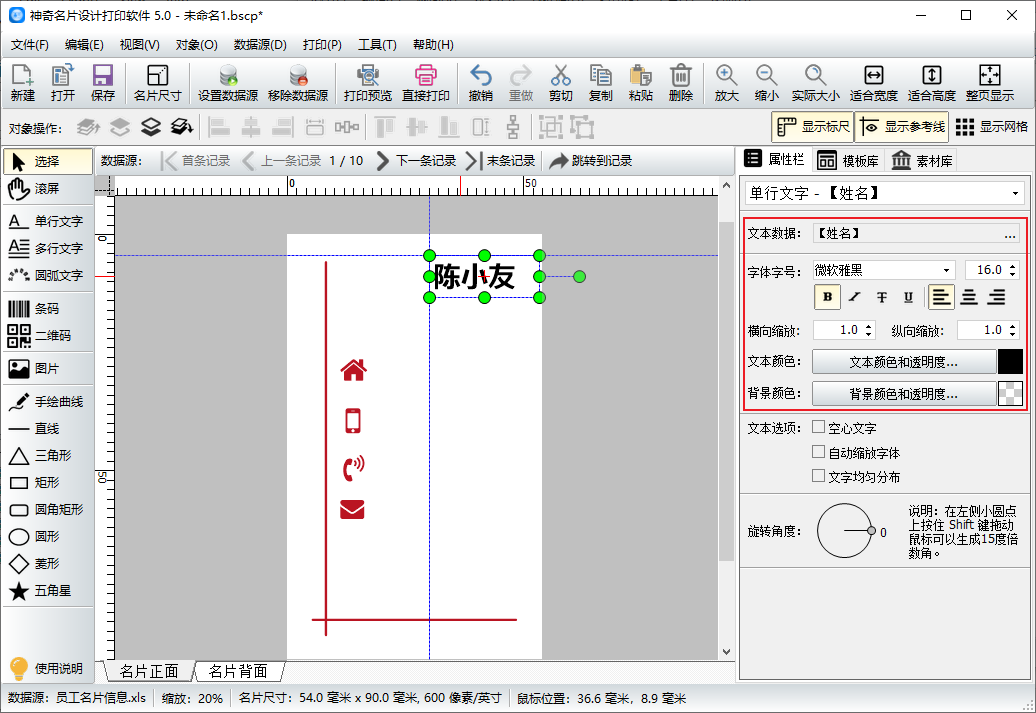This screenshot has width=1036, height=713.
Task: Click the 适合高度 fit height icon
Action: pyautogui.click(x=932, y=83)
